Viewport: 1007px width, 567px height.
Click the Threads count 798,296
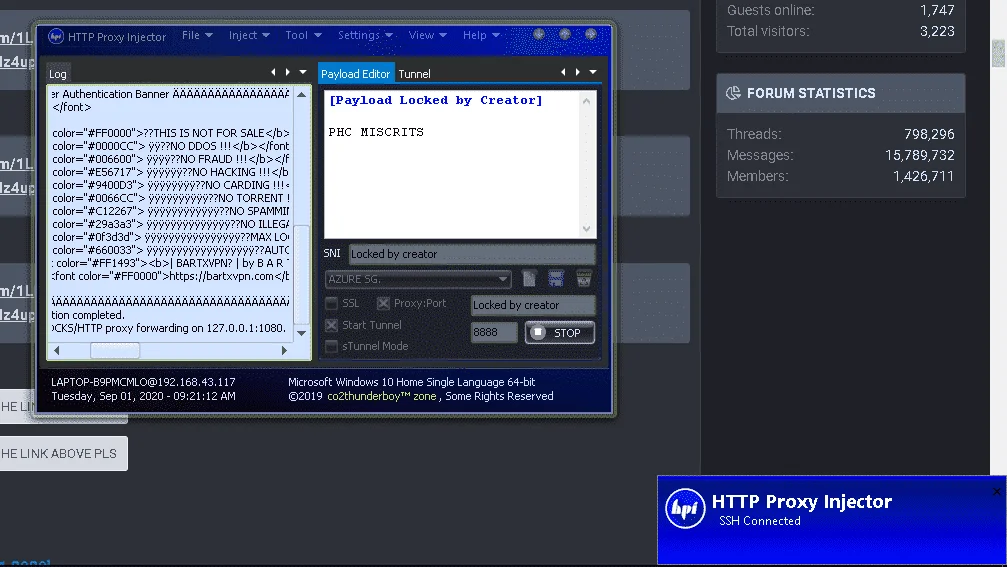click(929, 134)
